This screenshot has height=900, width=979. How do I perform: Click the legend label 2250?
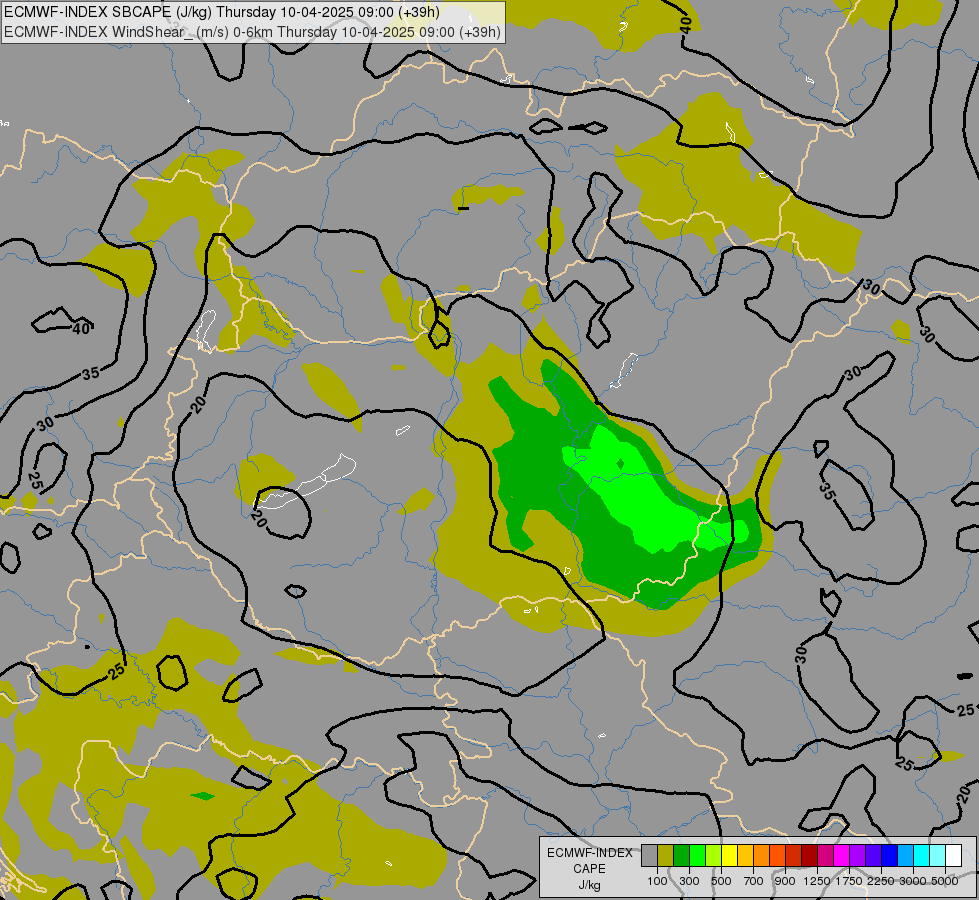coord(881,881)
